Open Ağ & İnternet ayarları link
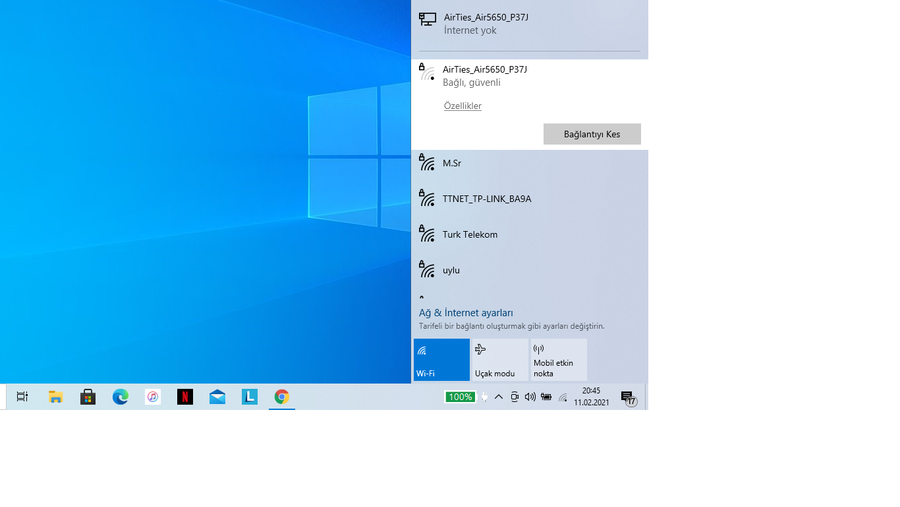This screenshot has height=507, width=900. (x=465, y=313)
